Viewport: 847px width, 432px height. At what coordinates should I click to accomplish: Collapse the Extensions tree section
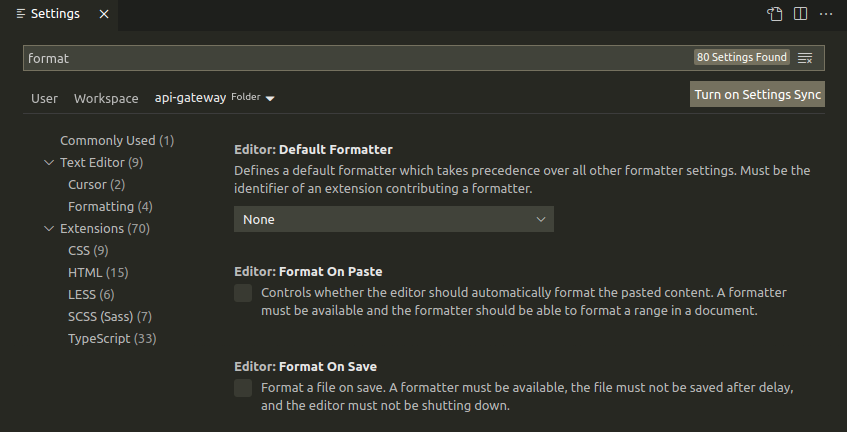coord(49,228)
